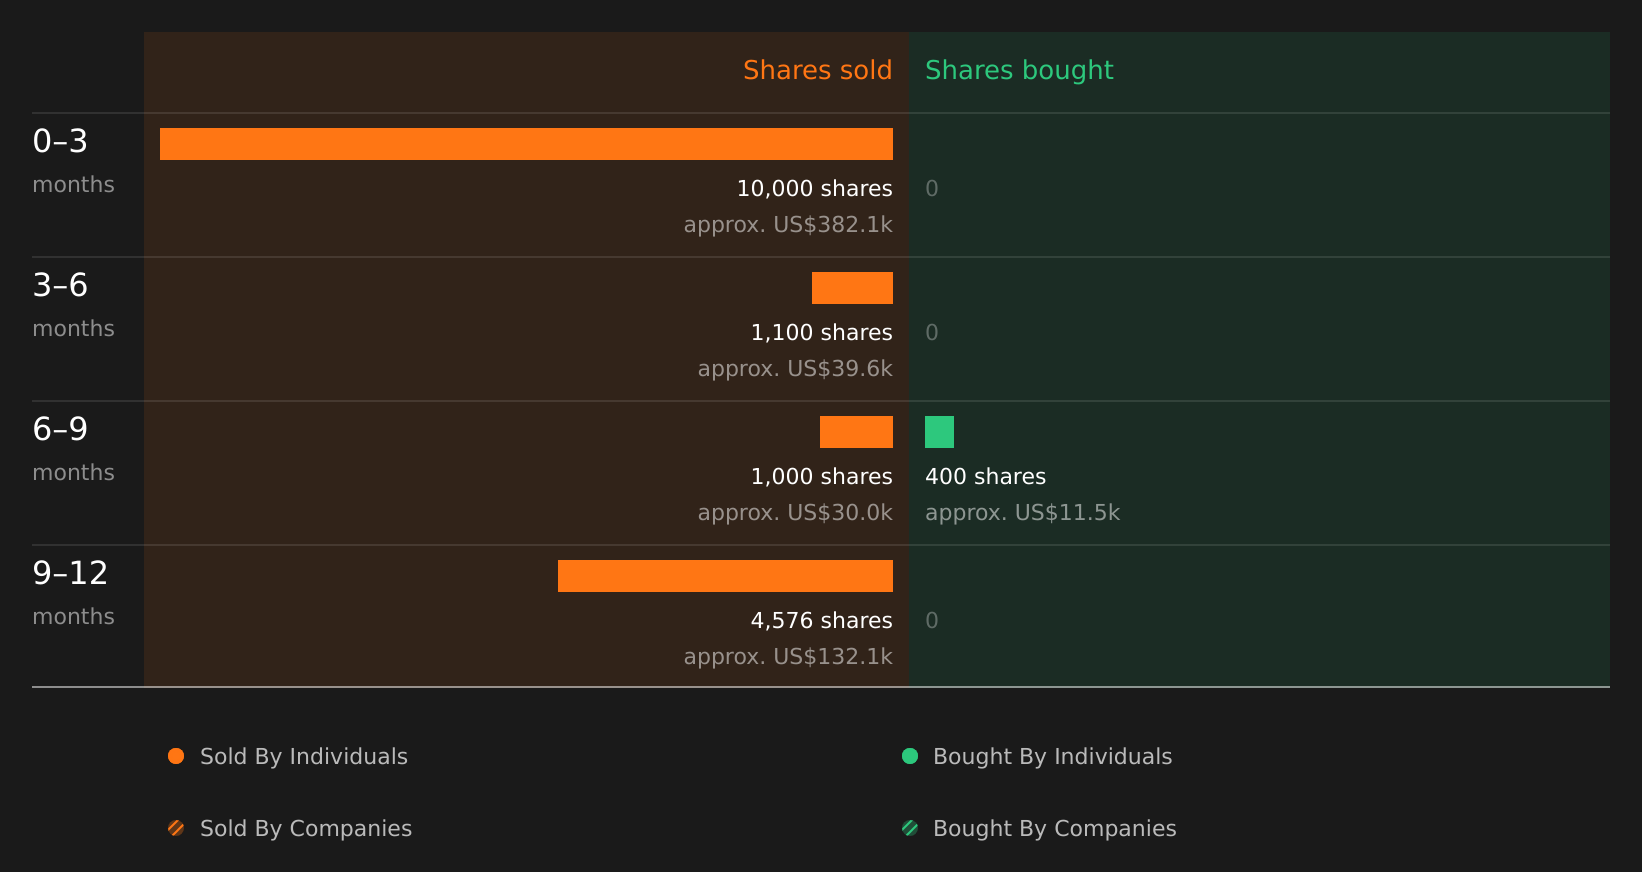The image size is (1642, 872).
Task: Select the 0–3 months orange sold bar
Action: pos(526,144)
